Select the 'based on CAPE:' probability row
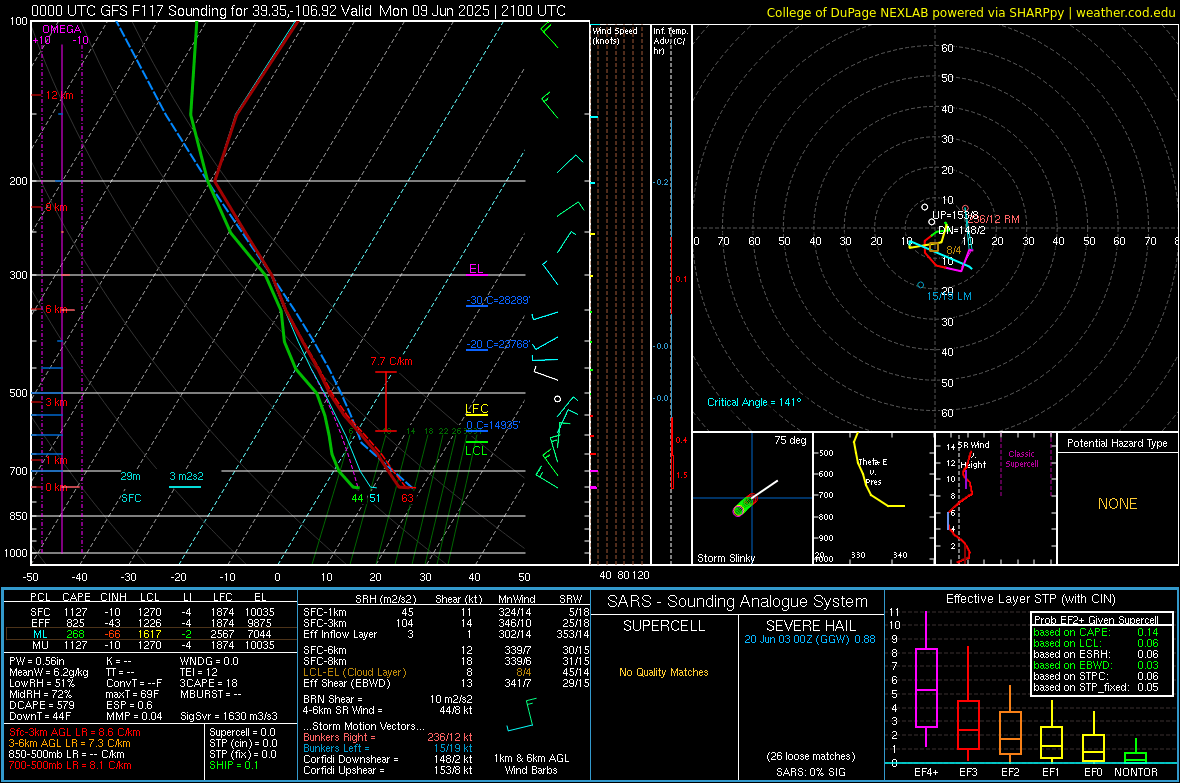 click(1096, 632)
